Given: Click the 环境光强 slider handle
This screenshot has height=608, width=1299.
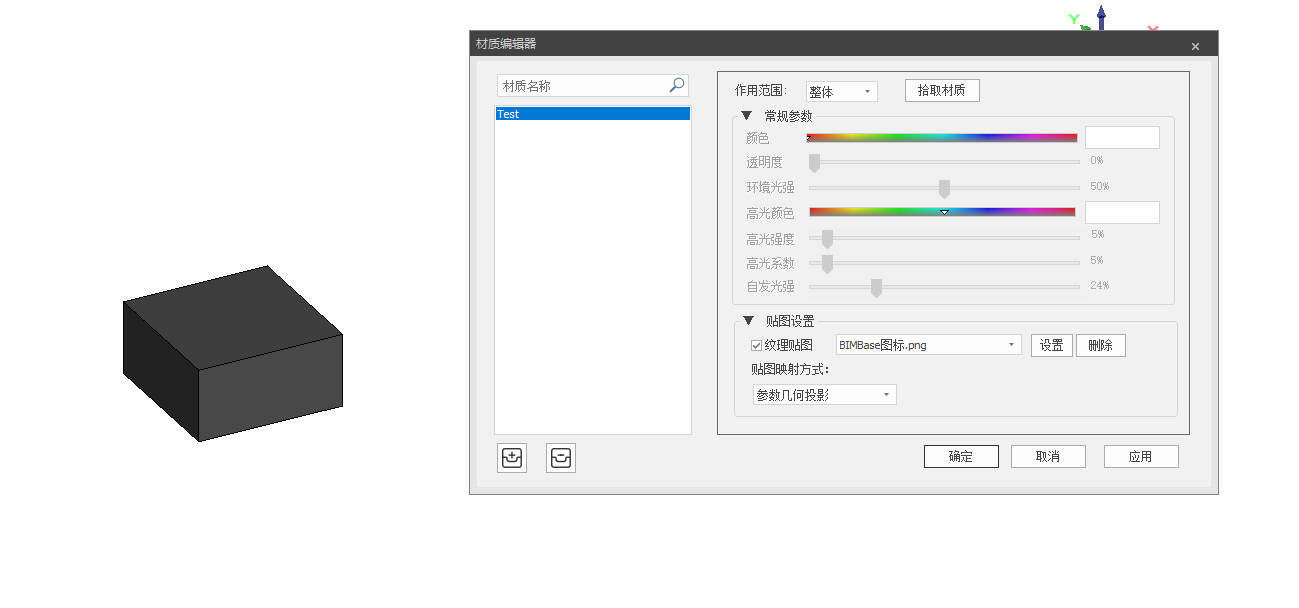Looking at the screenshot, I should pos(944,188).
